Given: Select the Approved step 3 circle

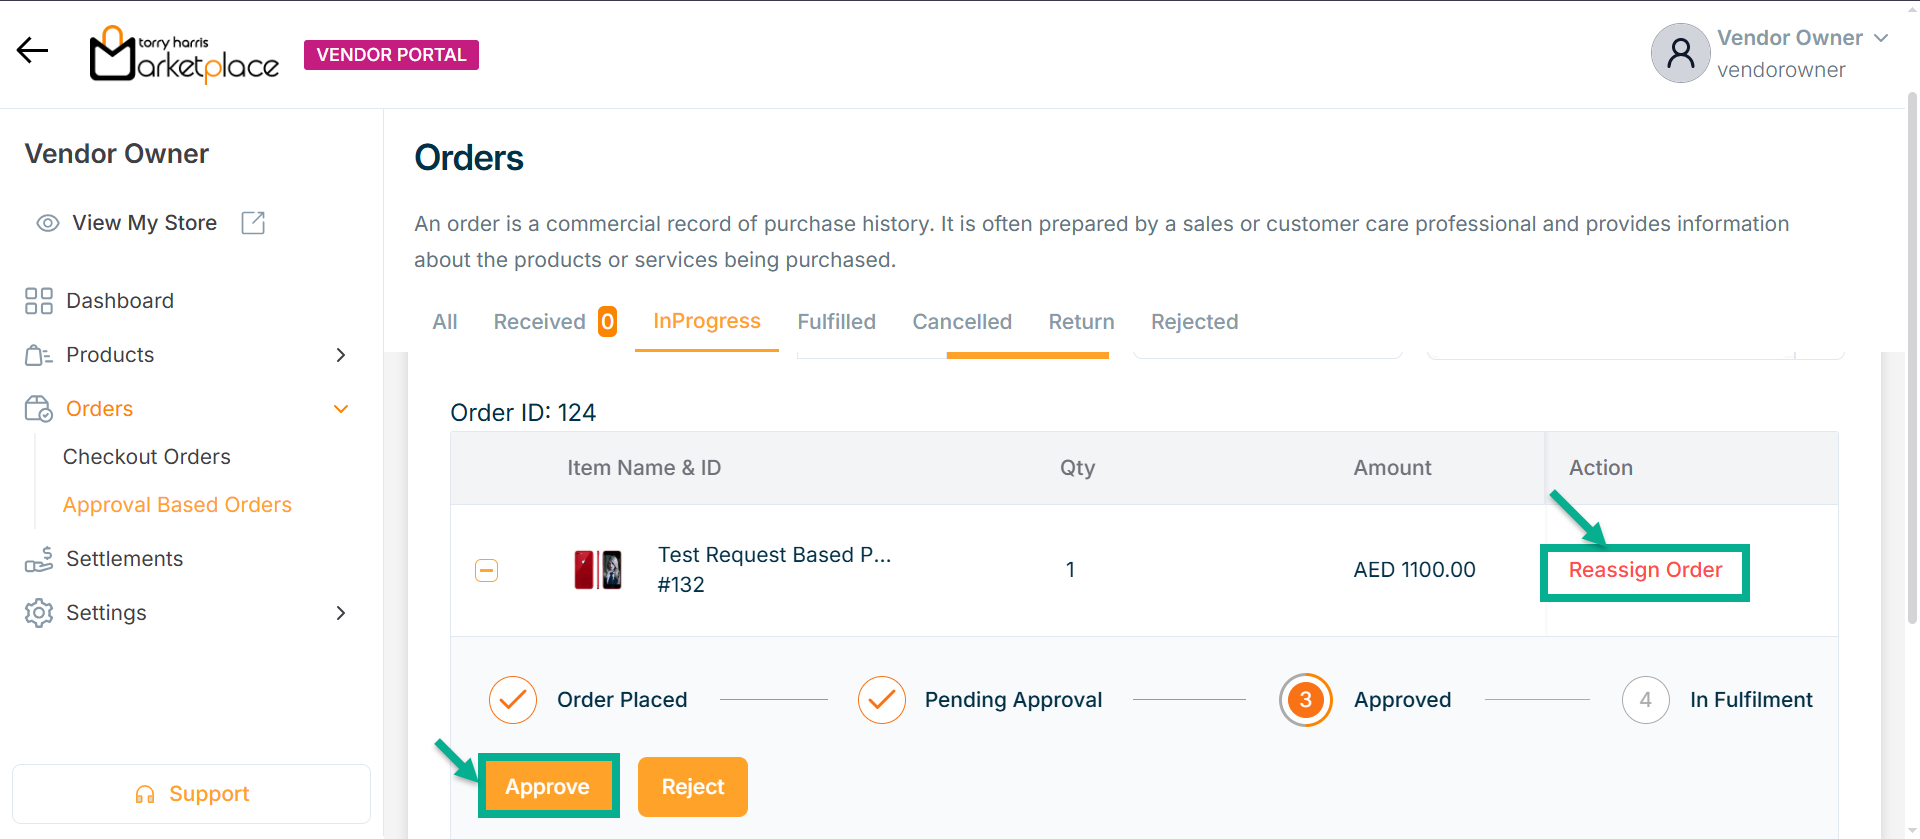Looking at the screenshot, I should coord(1305,700).
